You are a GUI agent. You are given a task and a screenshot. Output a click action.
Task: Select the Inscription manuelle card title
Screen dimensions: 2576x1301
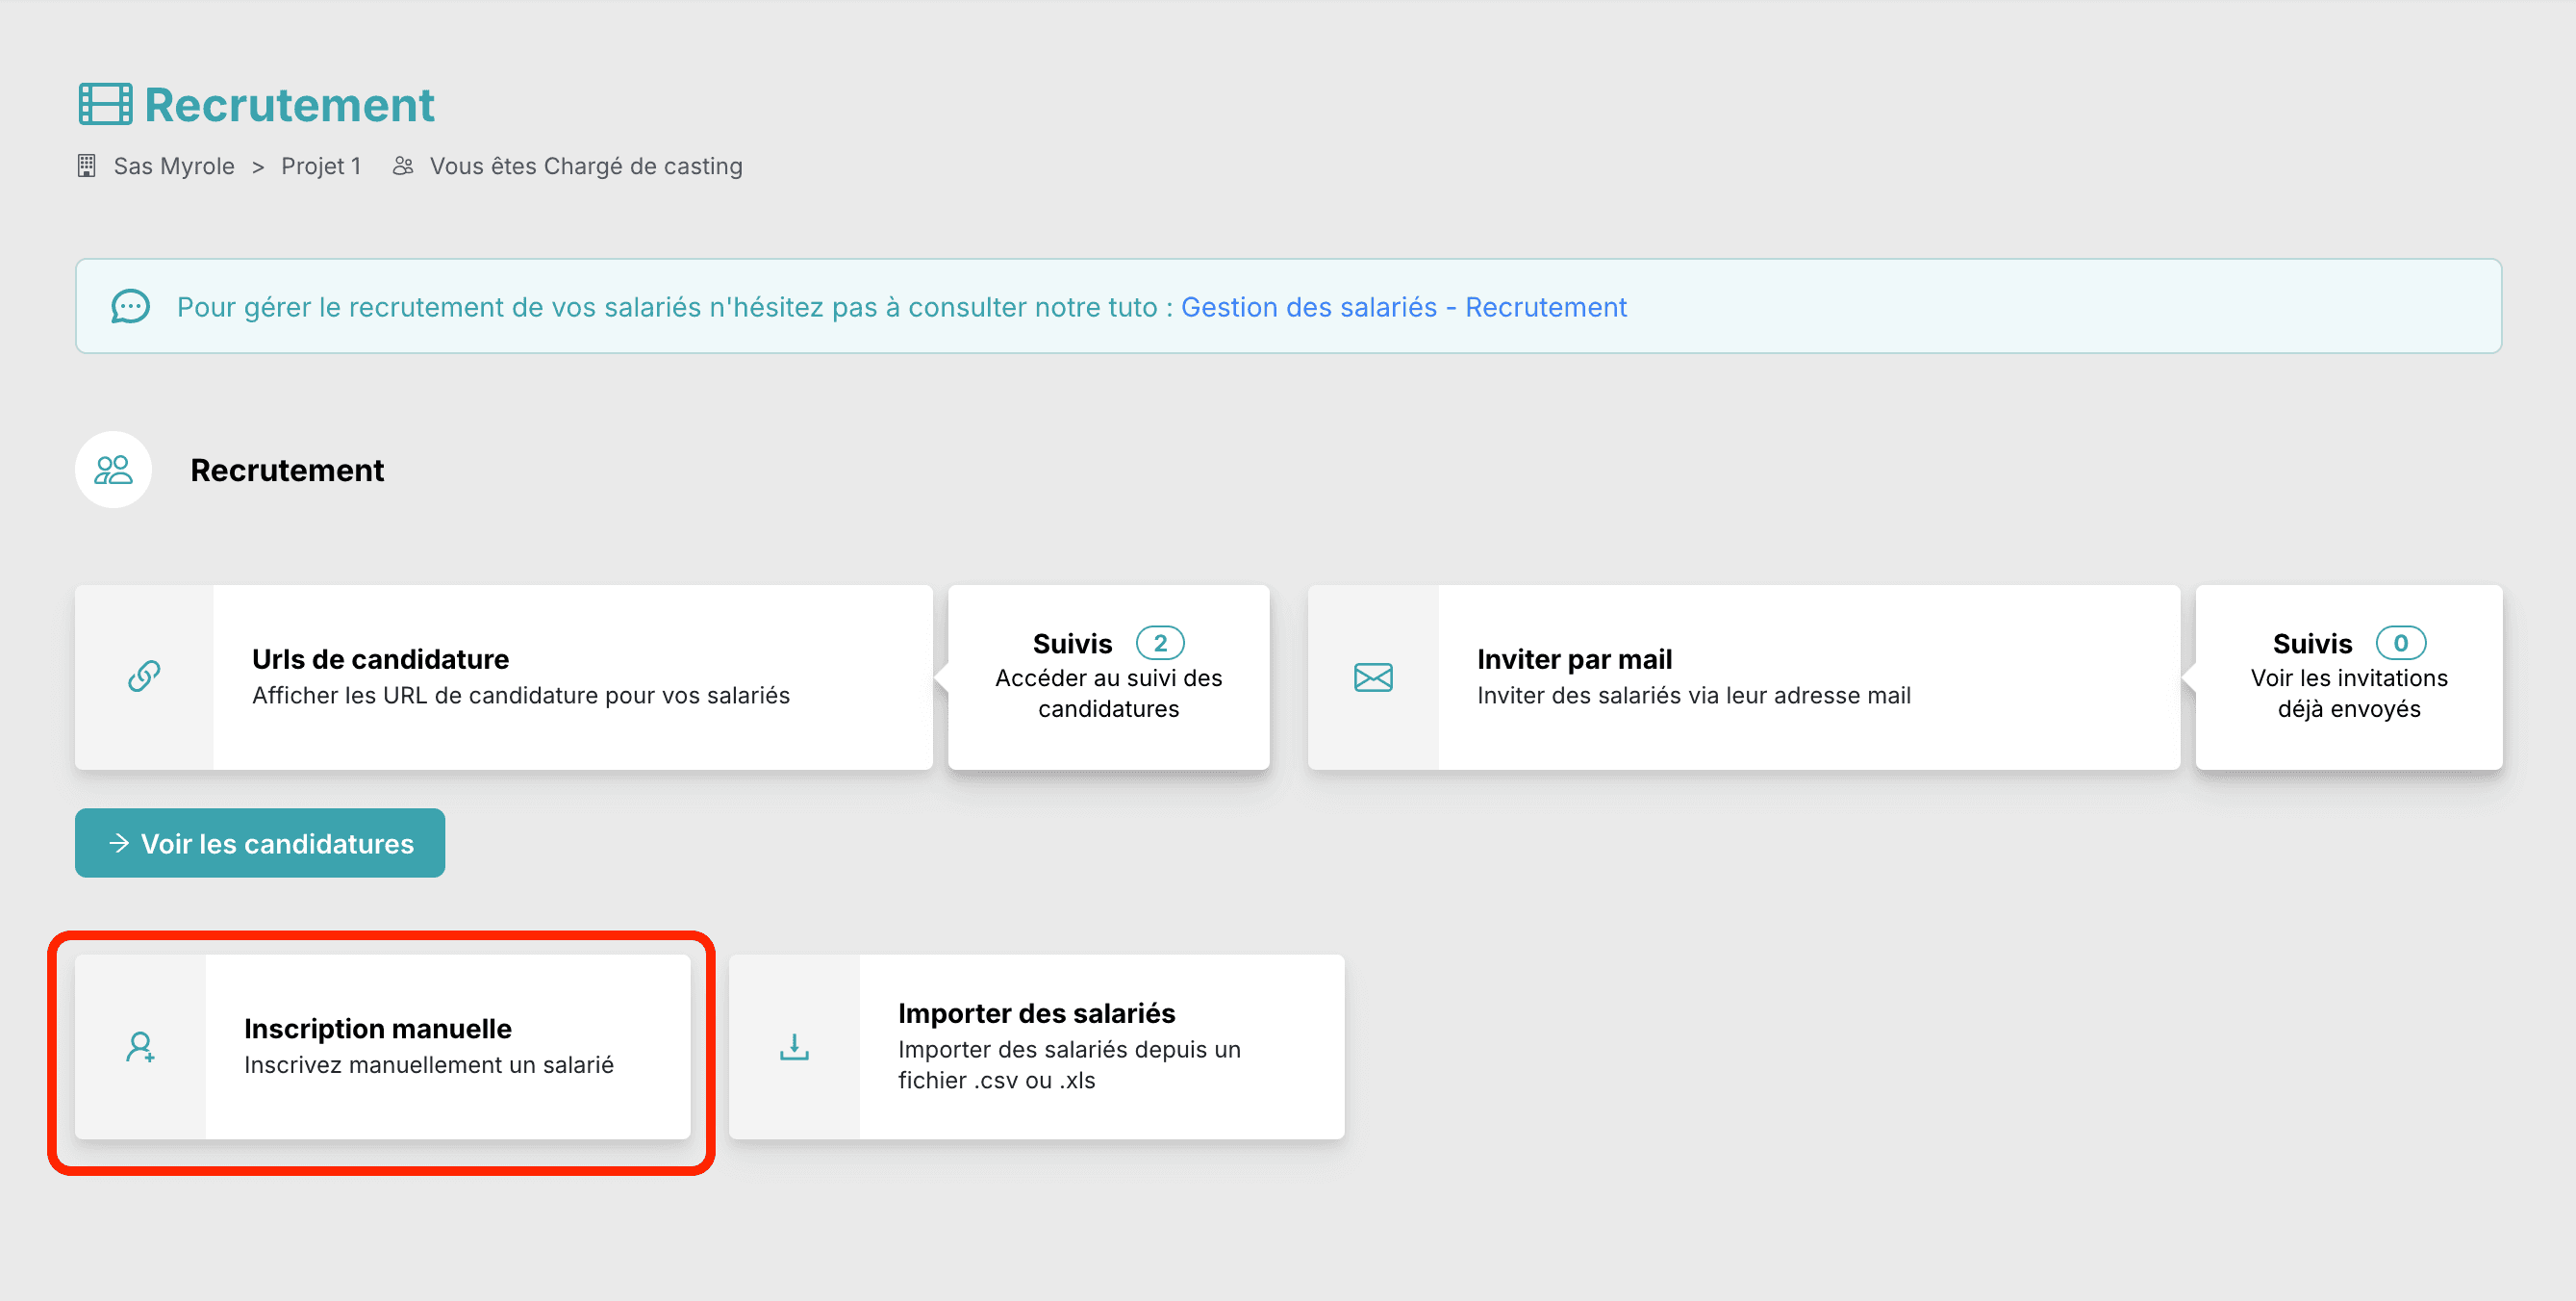click(377, 1029)
